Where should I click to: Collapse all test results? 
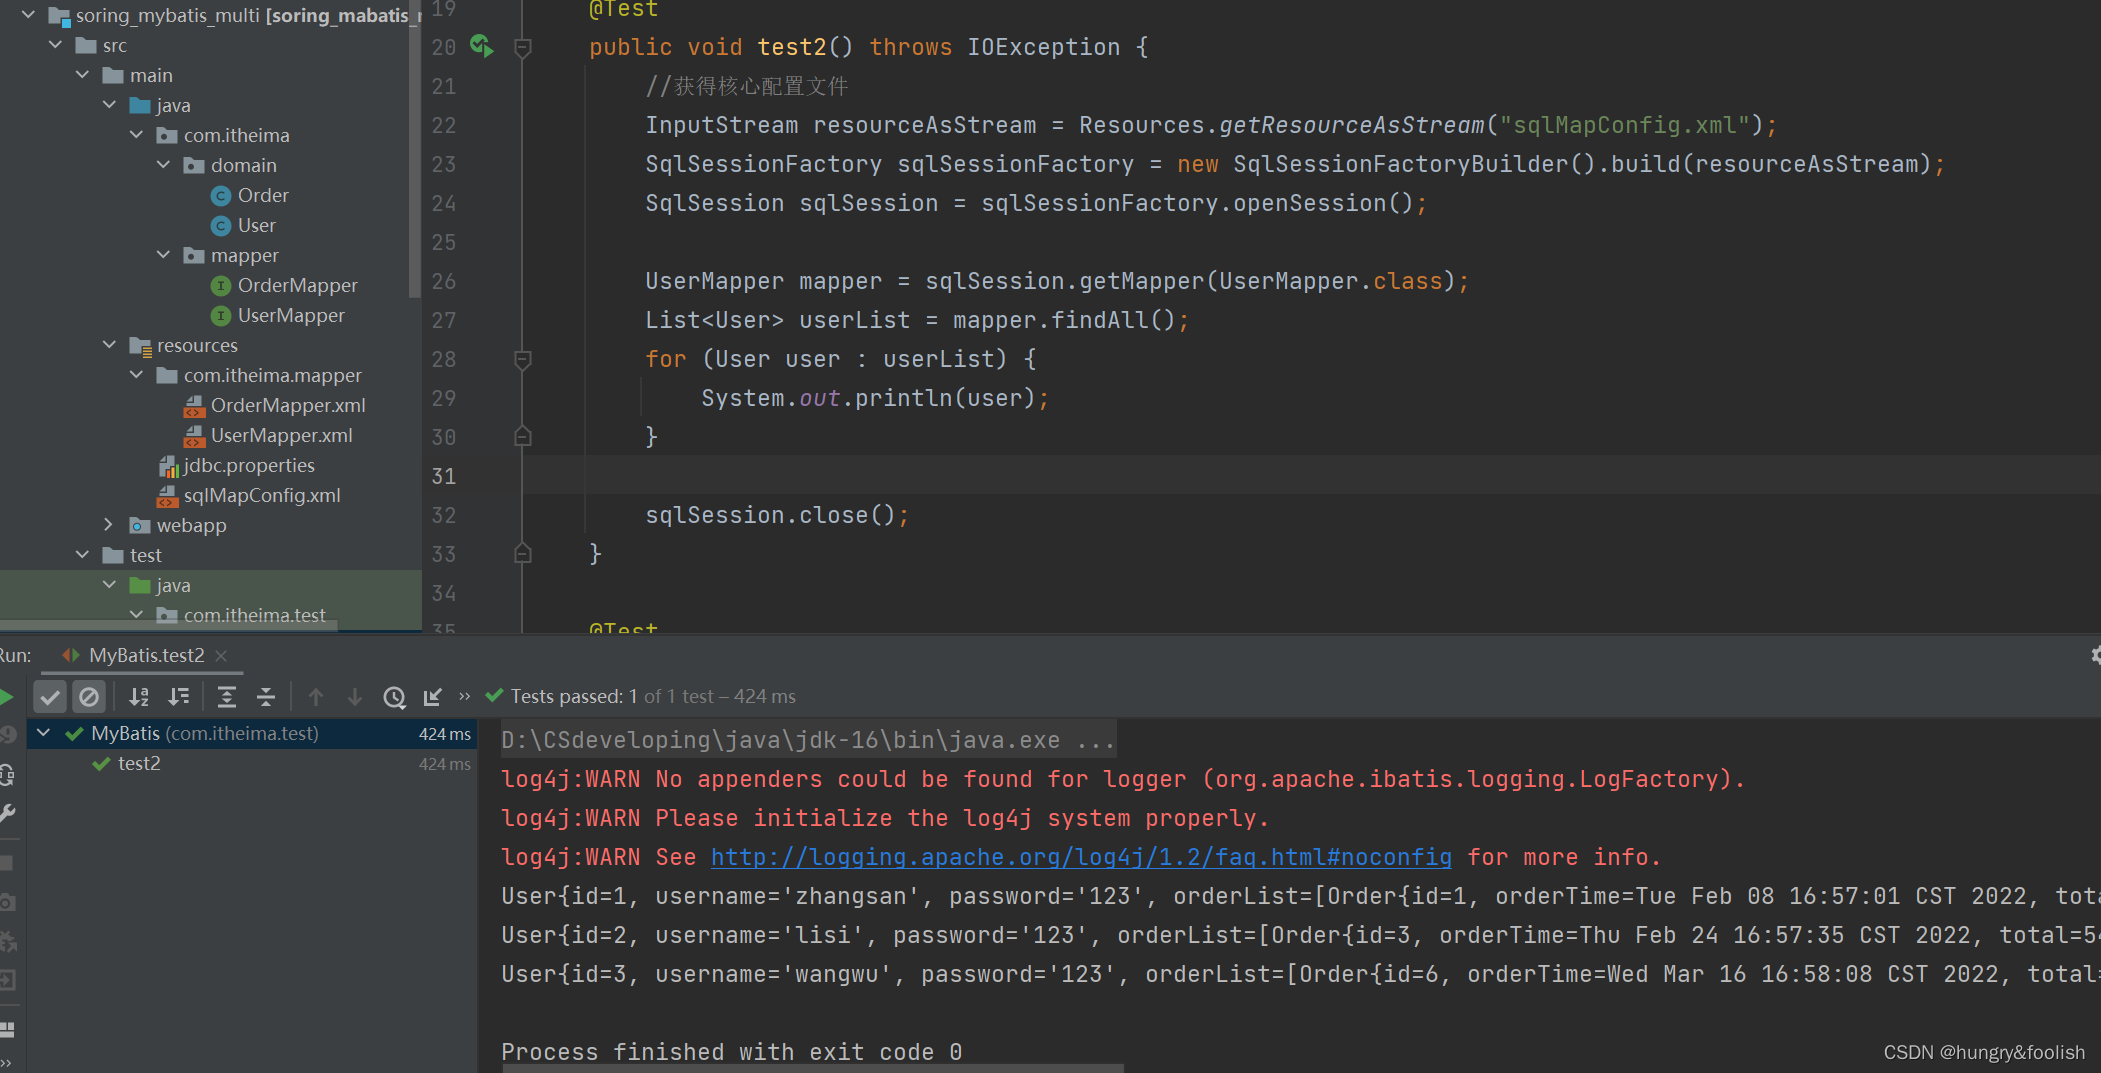[x=266, y=697]
